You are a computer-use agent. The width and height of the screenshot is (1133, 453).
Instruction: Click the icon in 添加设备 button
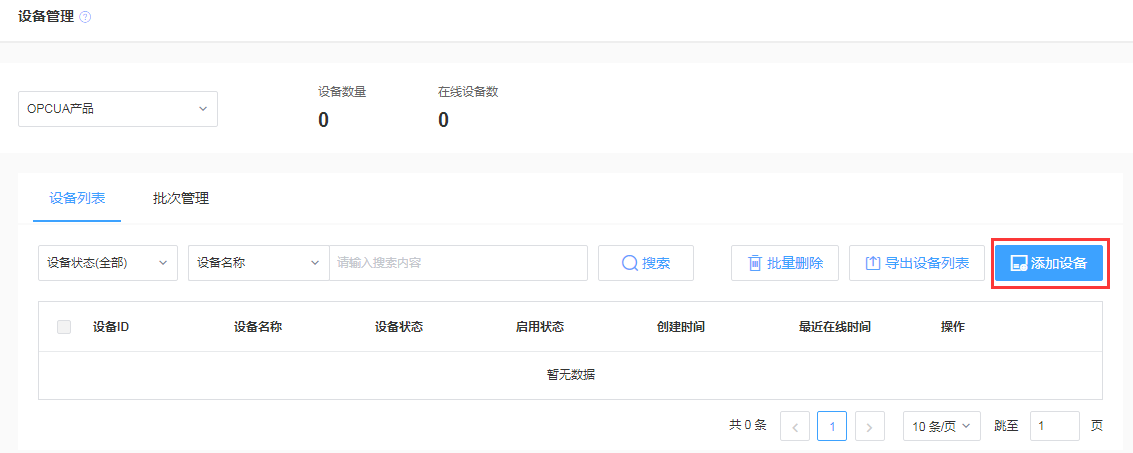[1019, 263]
